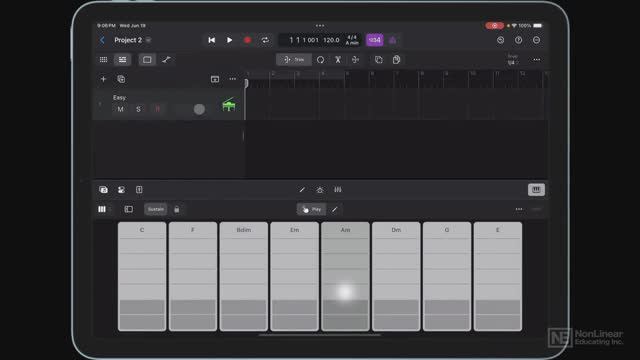Tap the 1 1 1 001 position display
The height and width of the screenshot is (360, 640).
point(304,40)
